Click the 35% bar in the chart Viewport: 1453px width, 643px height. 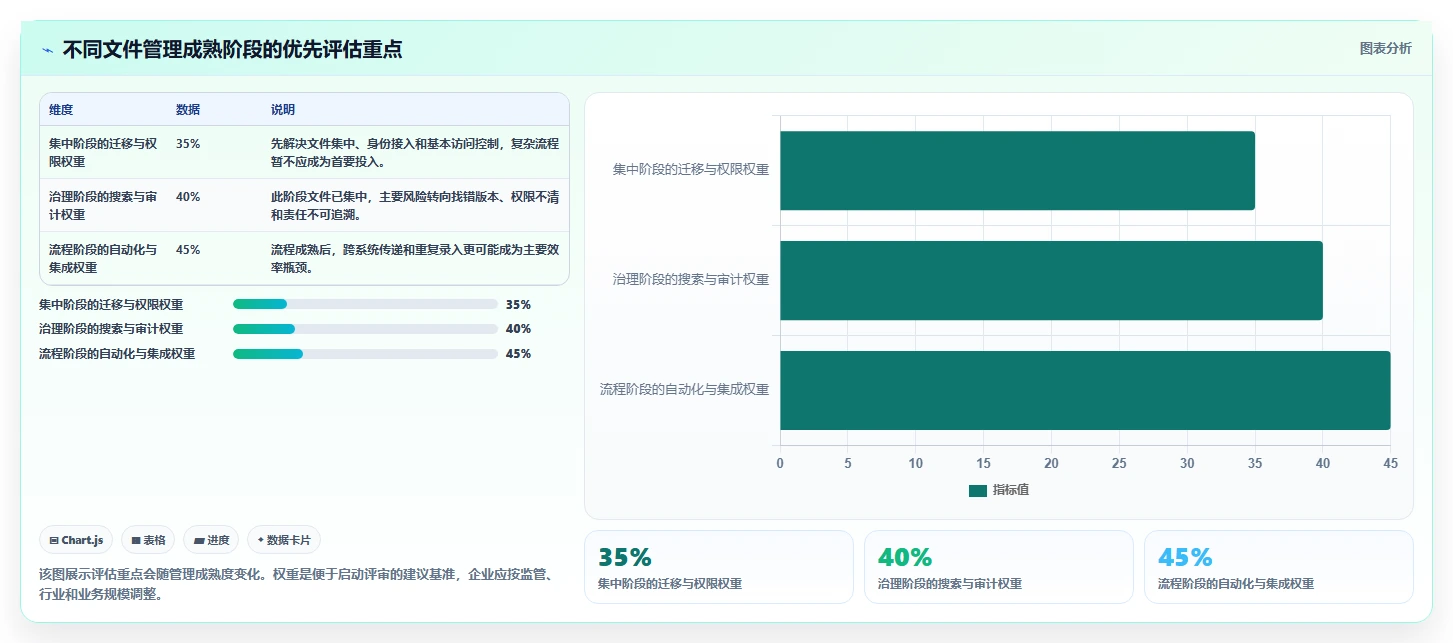[x=1017, y=170]
